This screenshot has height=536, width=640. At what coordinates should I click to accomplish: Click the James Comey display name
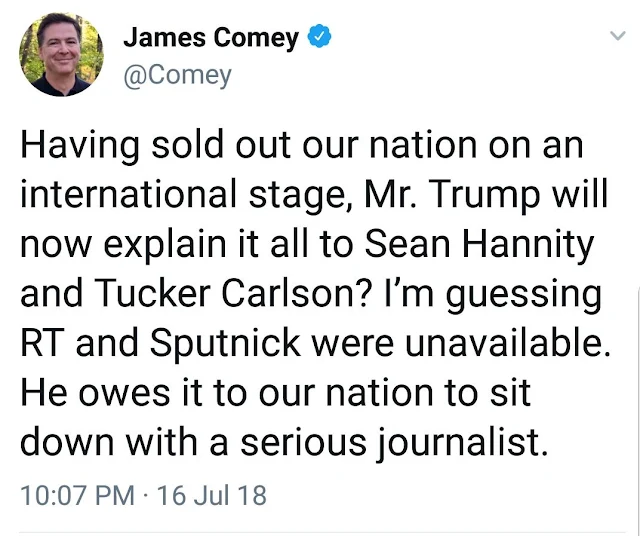[x=211, y=38]
